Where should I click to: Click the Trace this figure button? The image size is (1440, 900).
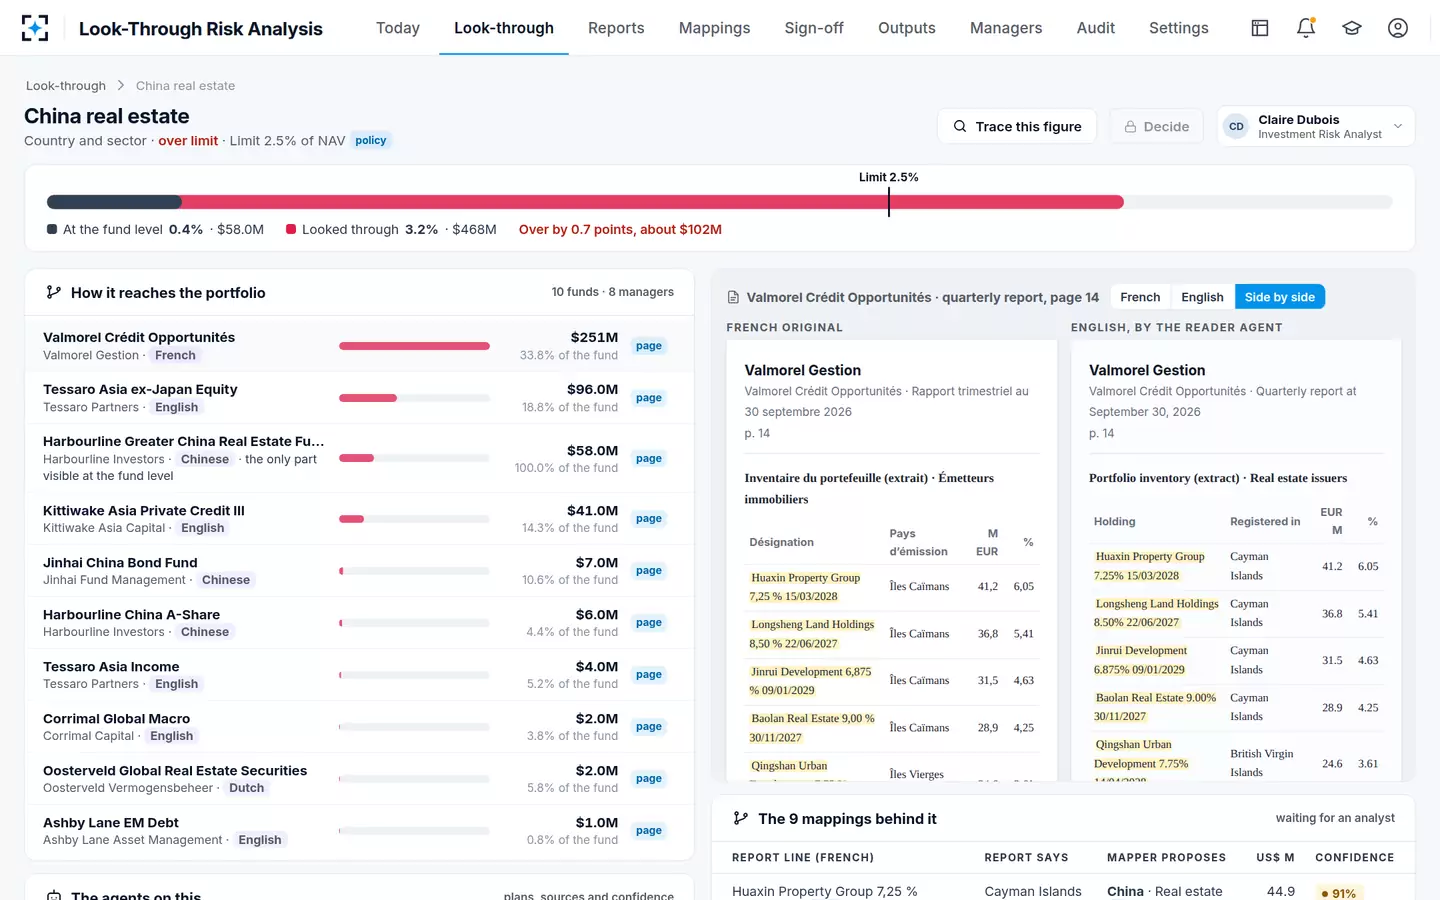(x=1017, y=127)
